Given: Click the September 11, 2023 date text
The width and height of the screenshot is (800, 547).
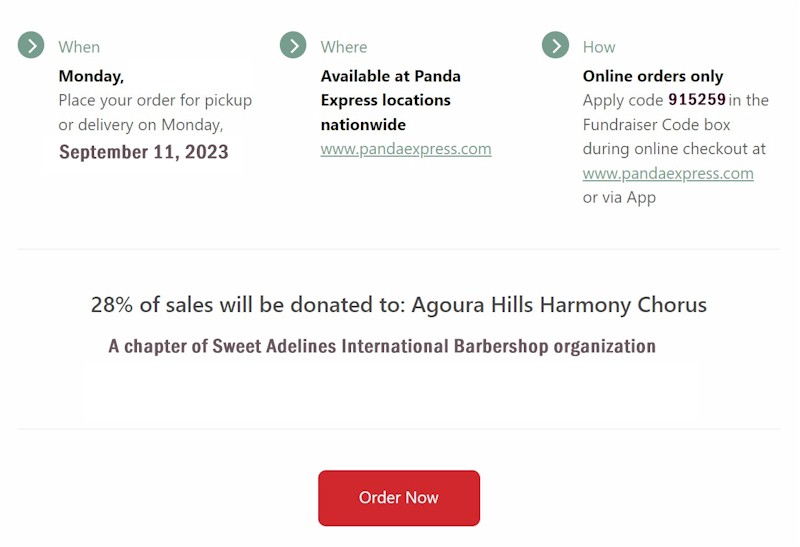Looking at the screenshot, I should coord(144,152).
